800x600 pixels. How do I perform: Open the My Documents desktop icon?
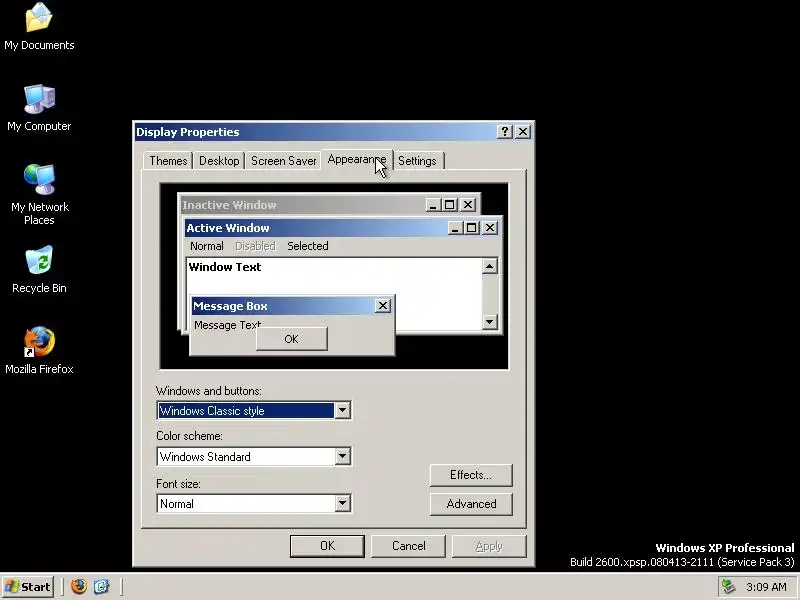(39, 27)
